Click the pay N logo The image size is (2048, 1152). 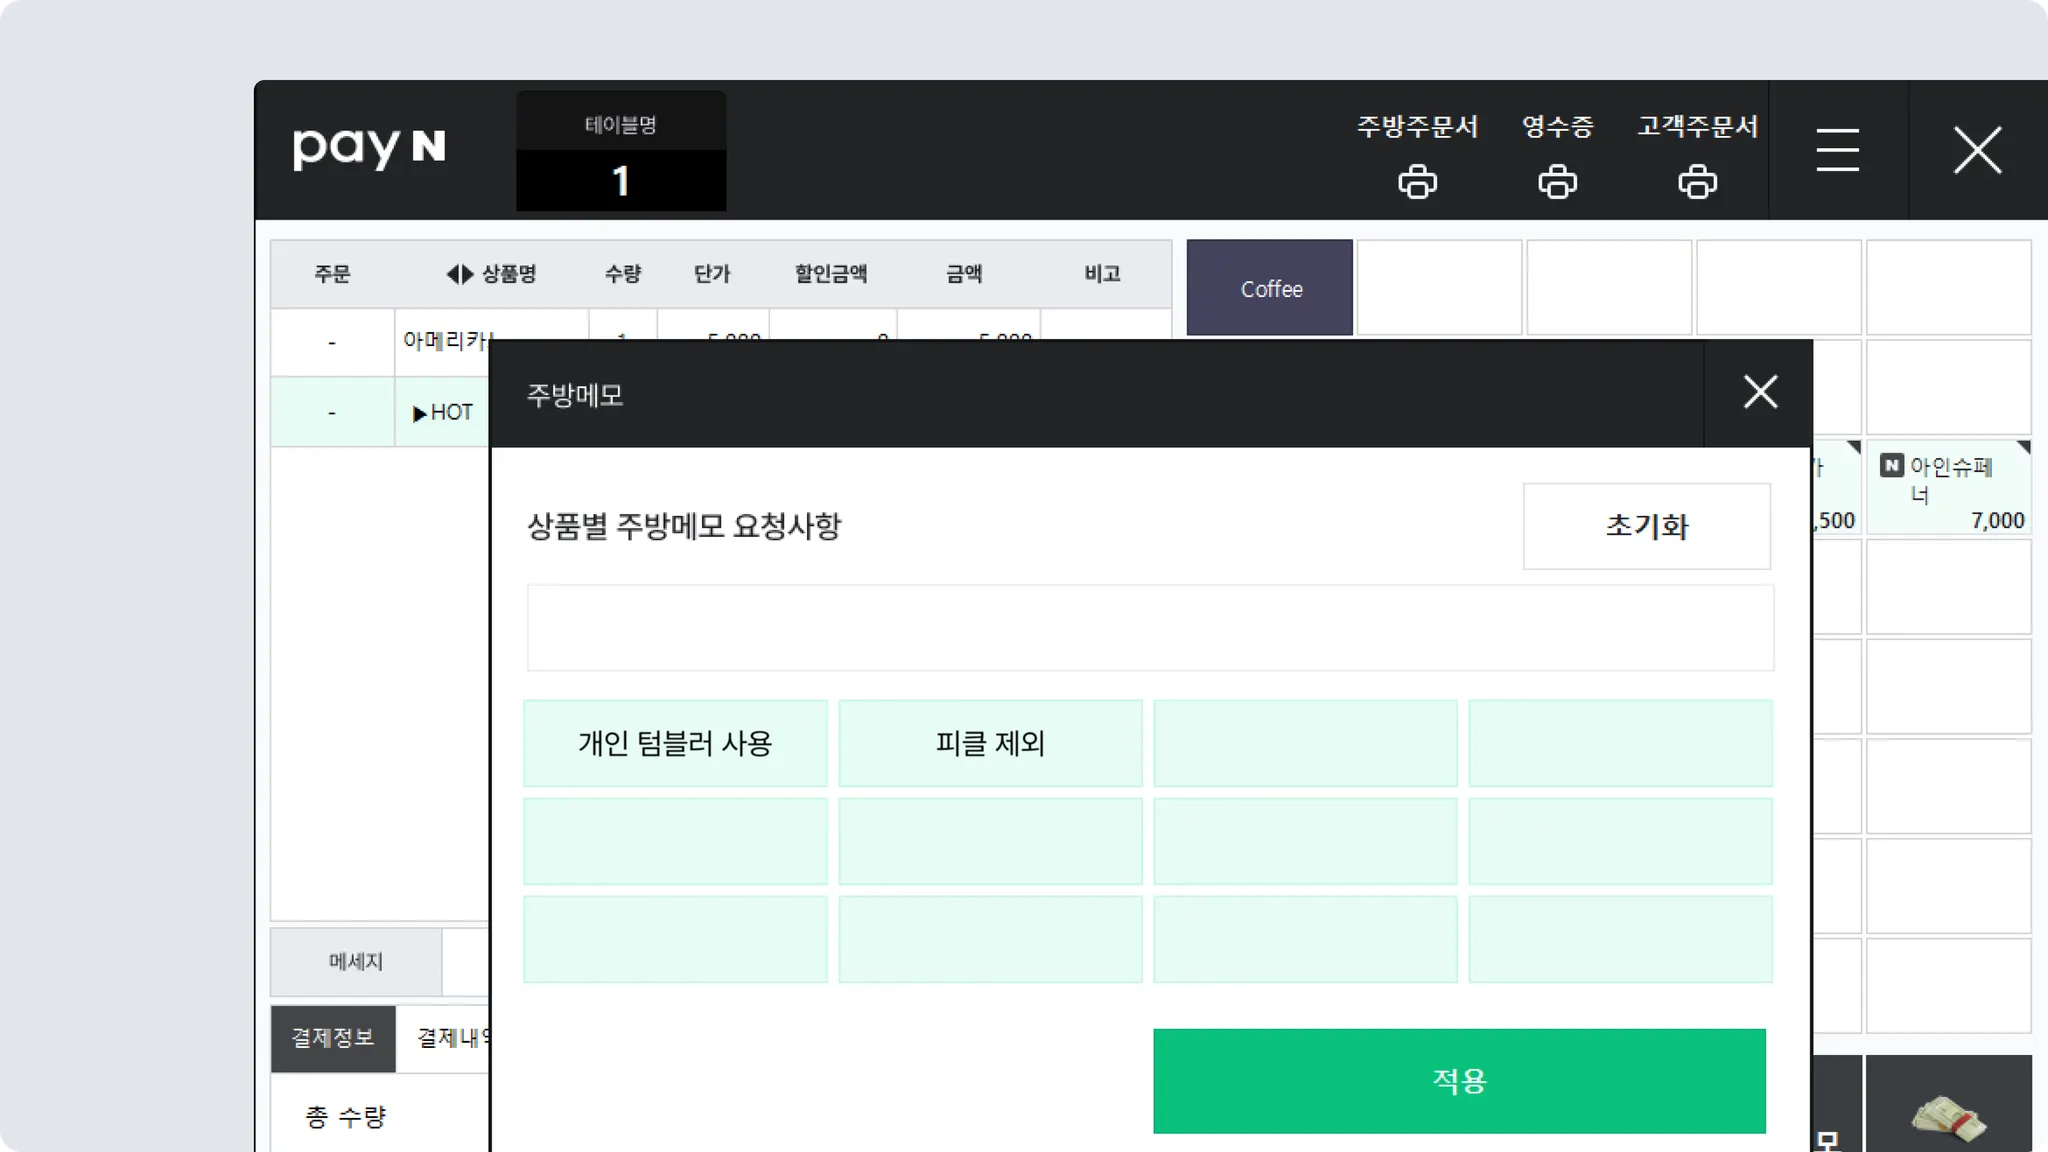[369, 149]
